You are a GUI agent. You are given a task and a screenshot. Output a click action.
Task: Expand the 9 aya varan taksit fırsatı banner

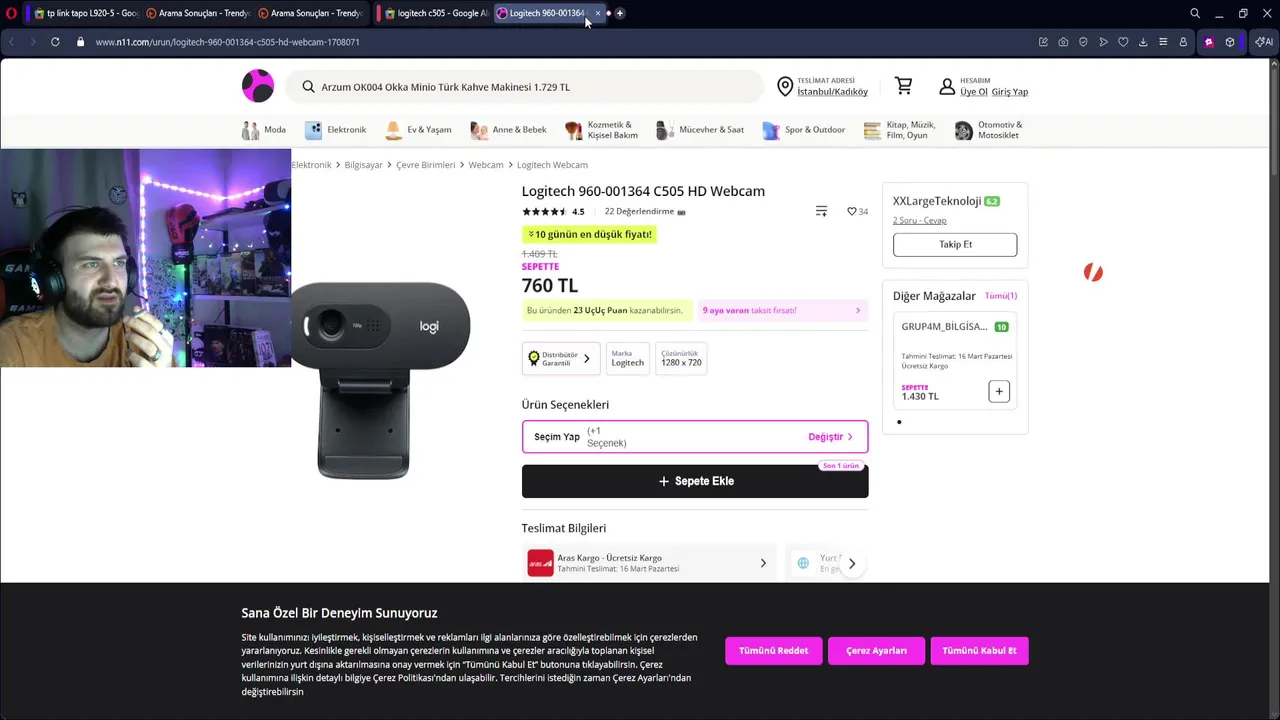(782, 310)
